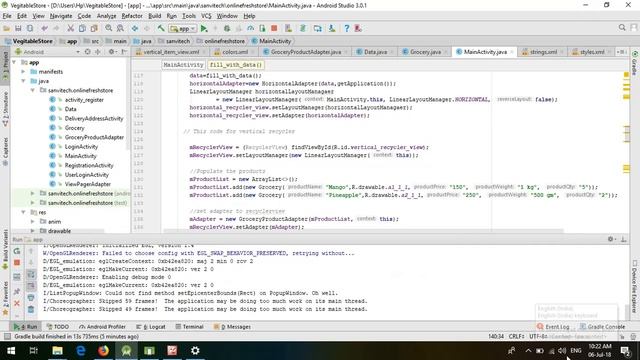The width and height of the screenshot is (640, 360).
Task: Click the Undo toolbar icon
Action: (44, 29)
